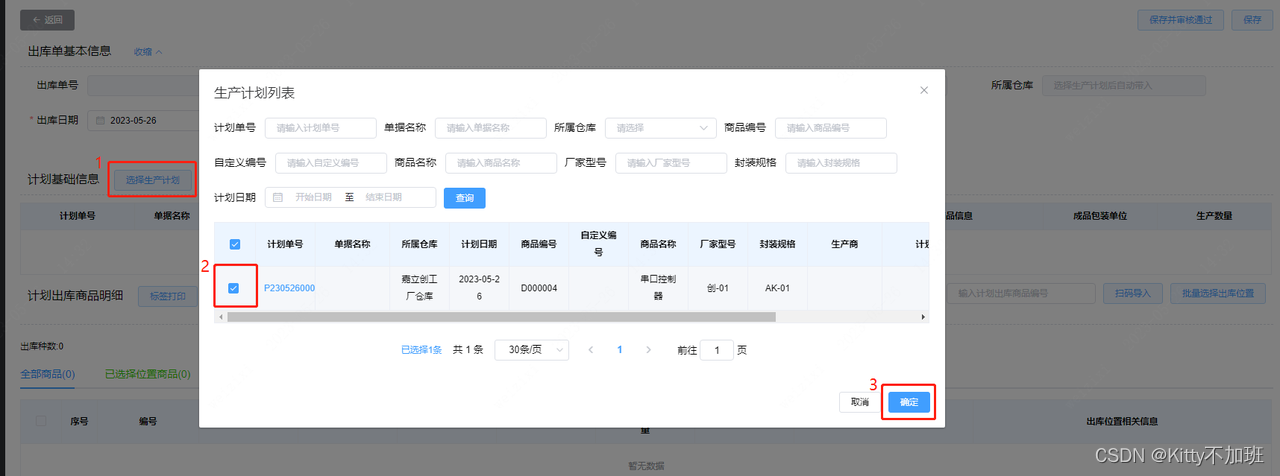Open the 所属仓库 dropdown in dialog
The image size is (1280, 476).
coord(661,128)
